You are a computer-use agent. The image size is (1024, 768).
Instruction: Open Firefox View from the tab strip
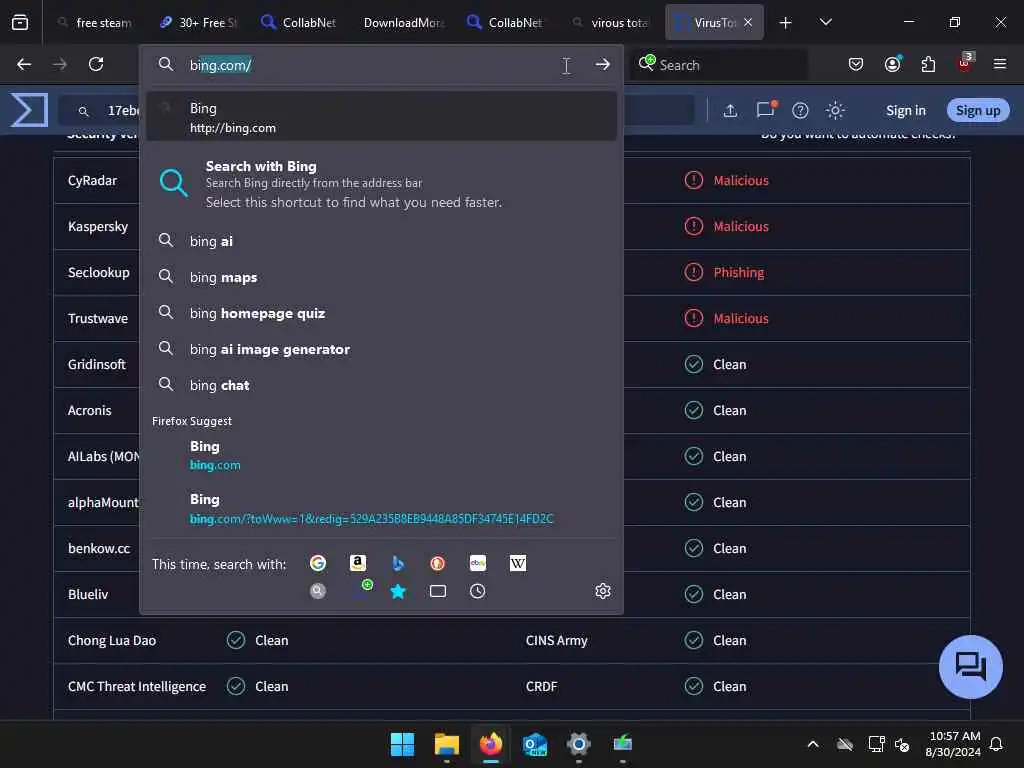(20, 22)
